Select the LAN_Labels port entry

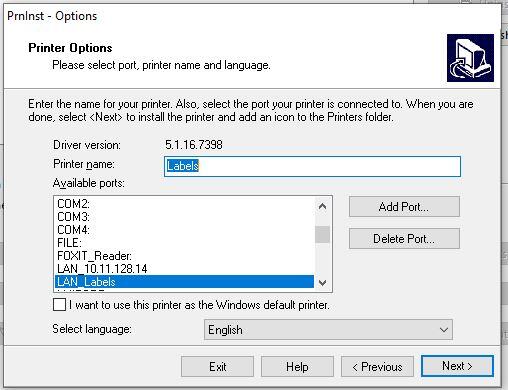(184, 282)
